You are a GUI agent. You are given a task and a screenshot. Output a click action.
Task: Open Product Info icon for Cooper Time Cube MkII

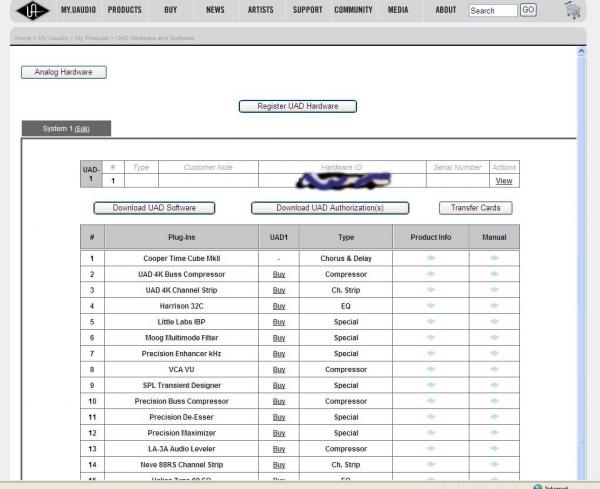click(x=431, y=258)
